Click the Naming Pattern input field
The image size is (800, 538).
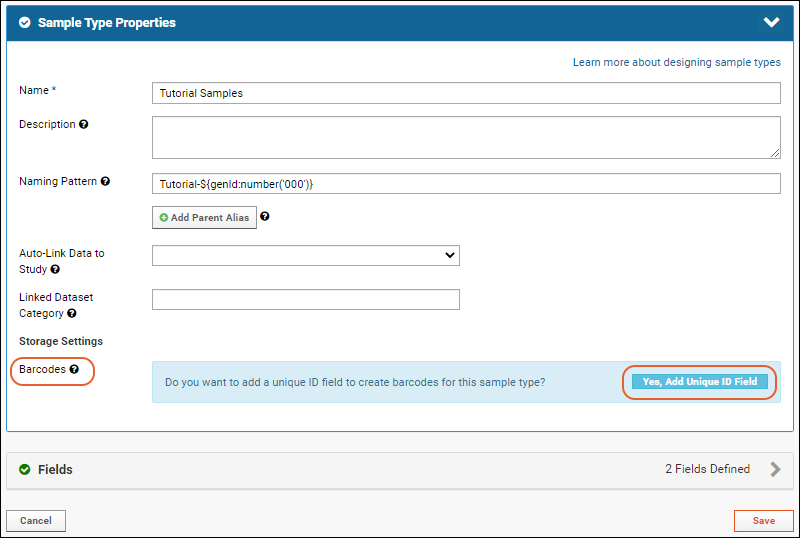click(x=466, y=184)
